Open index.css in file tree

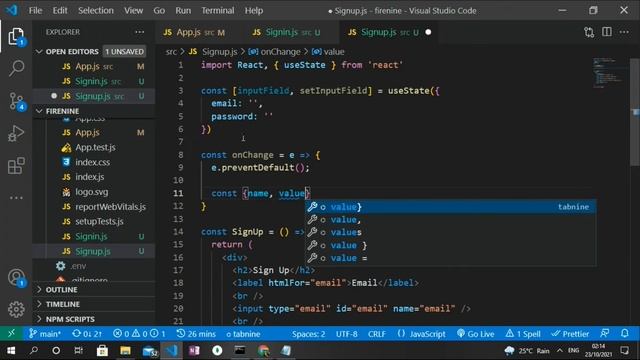[93, 162]
